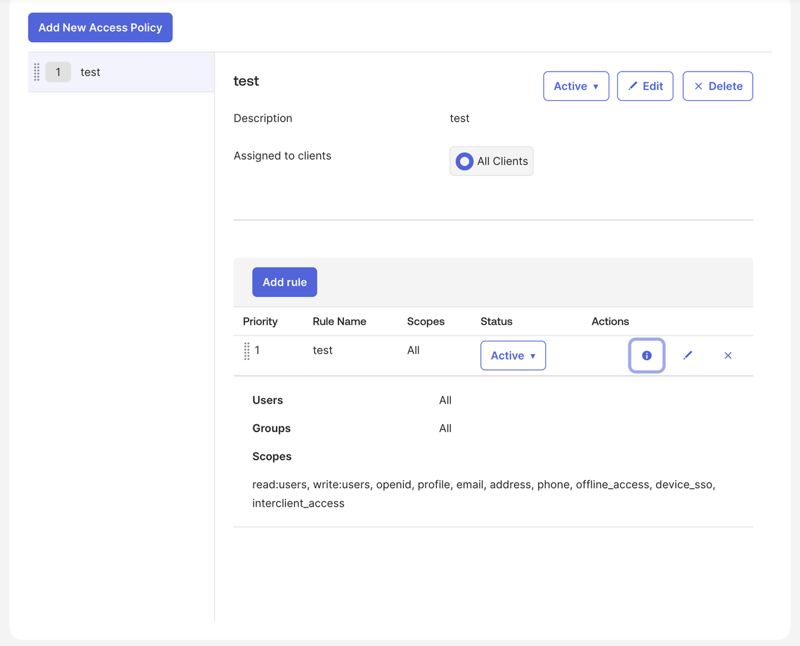Click the Groups value All
The image size is (800, 646).
coord(445,428)
